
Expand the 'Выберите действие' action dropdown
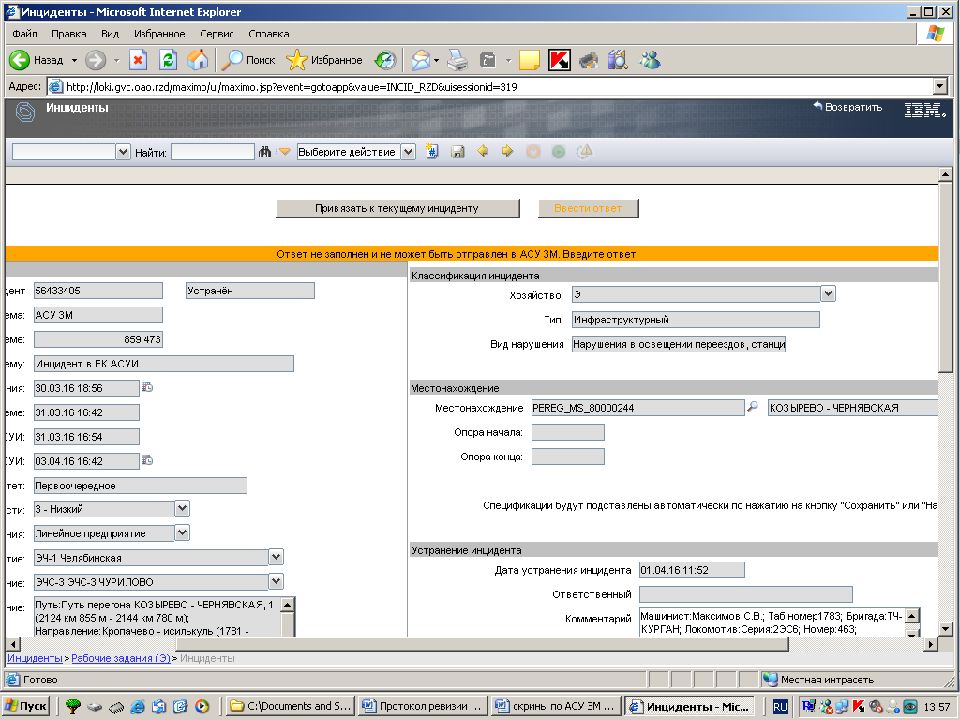408,152
